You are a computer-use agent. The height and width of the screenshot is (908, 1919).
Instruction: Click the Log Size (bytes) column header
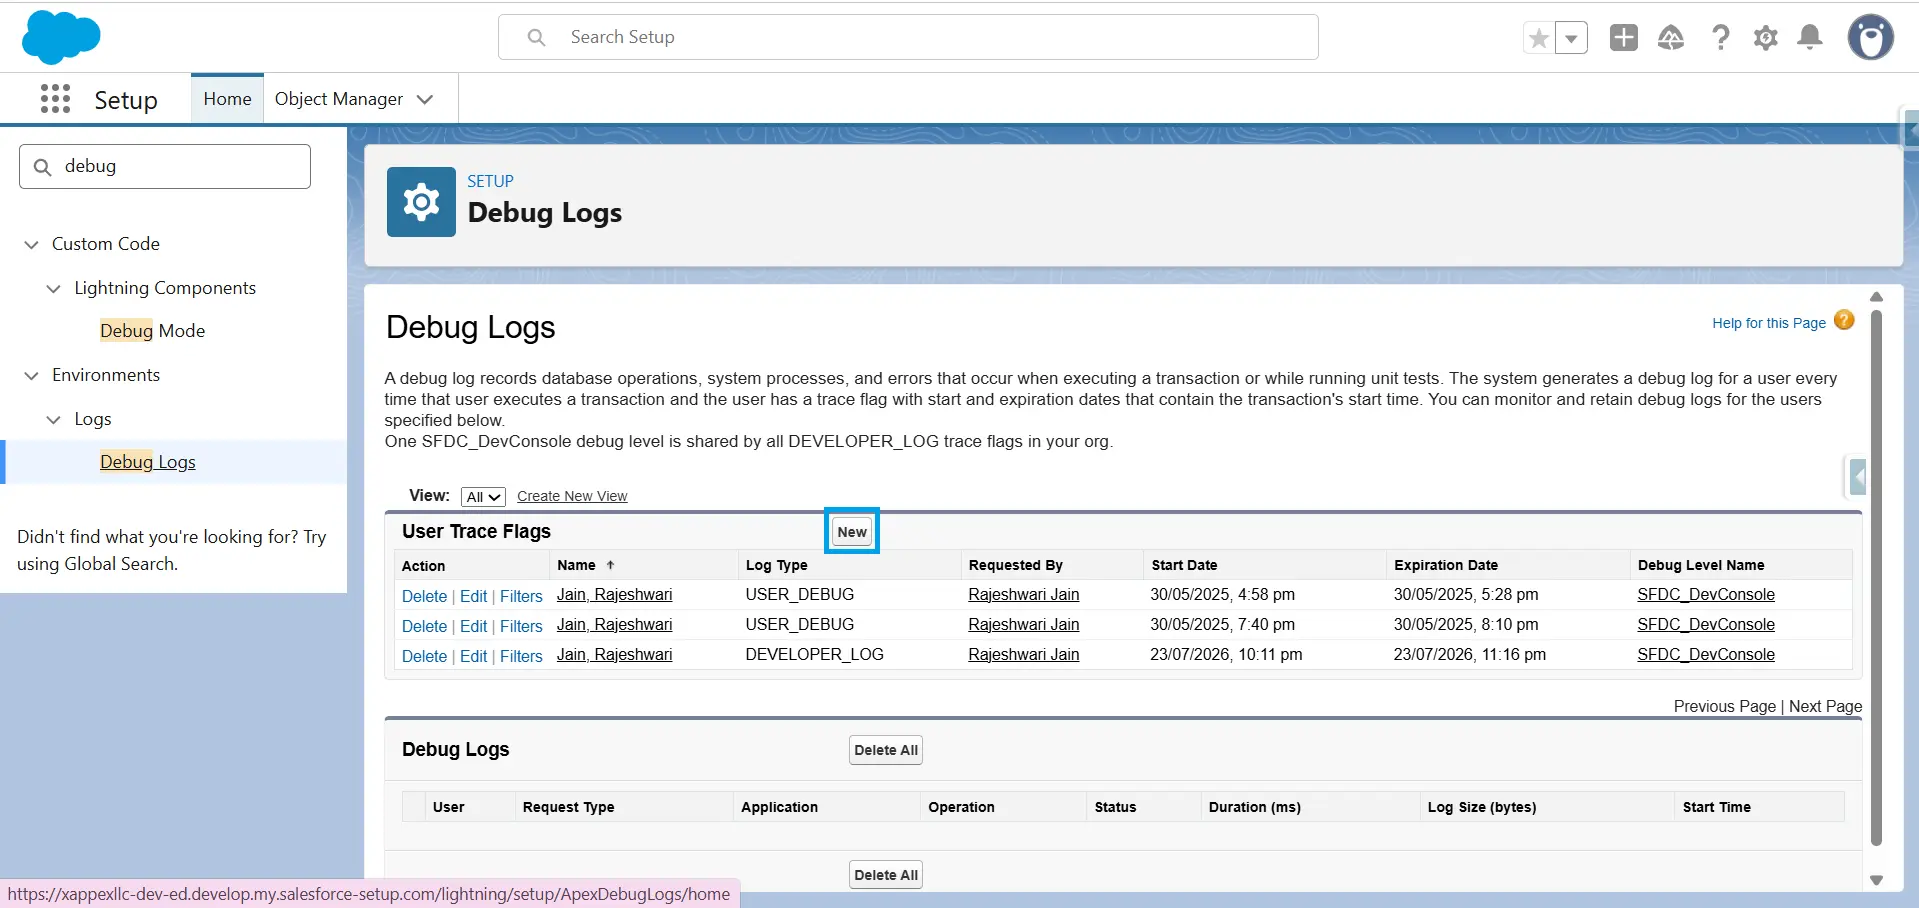[1482, 807]
